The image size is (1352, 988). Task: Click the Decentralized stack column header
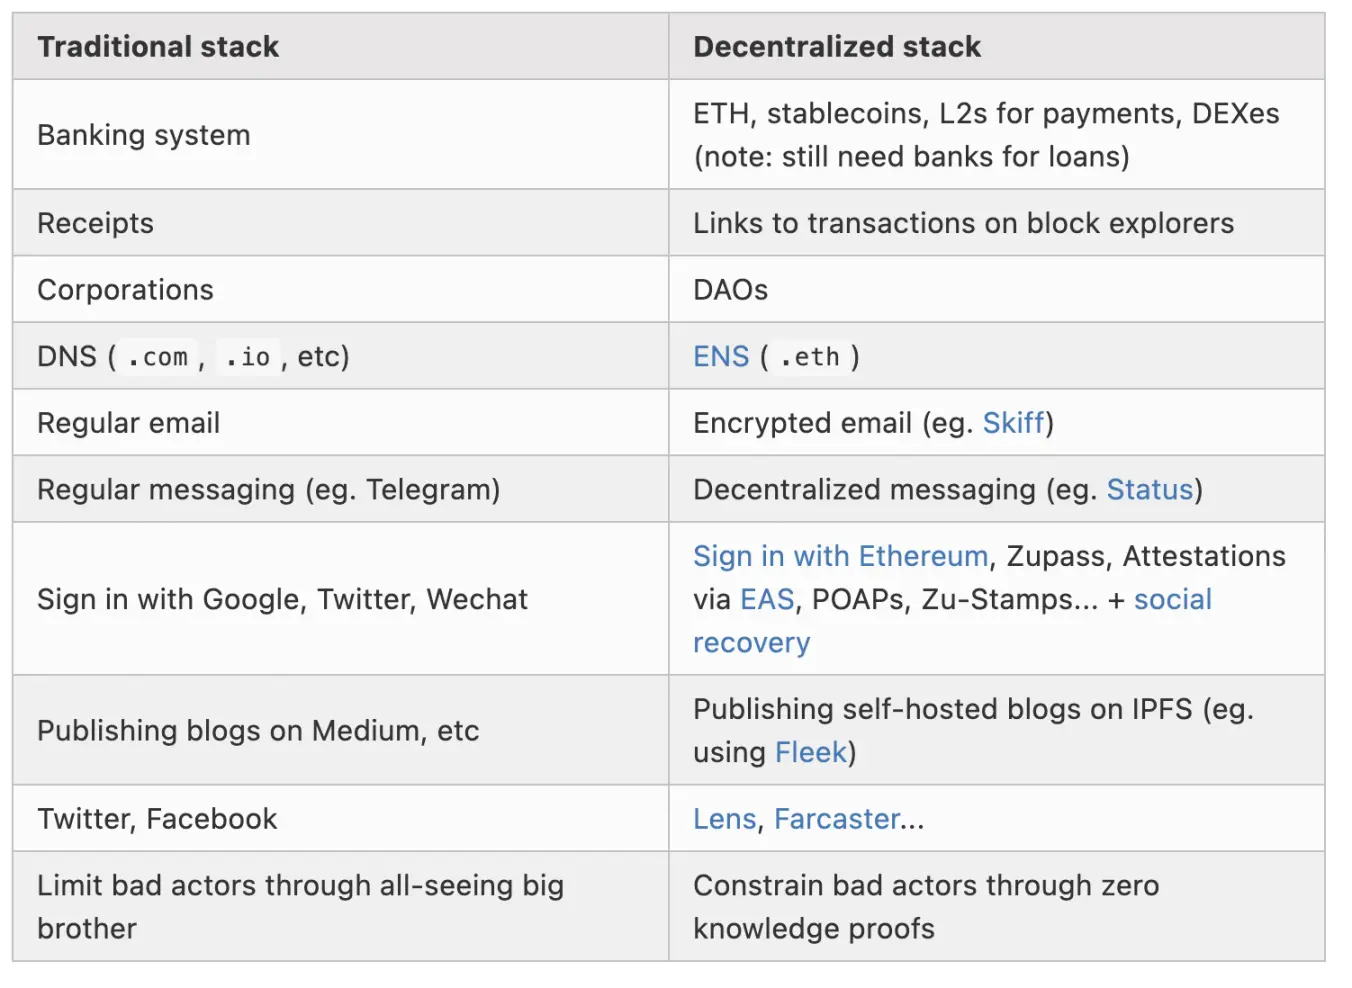point(837,47)
